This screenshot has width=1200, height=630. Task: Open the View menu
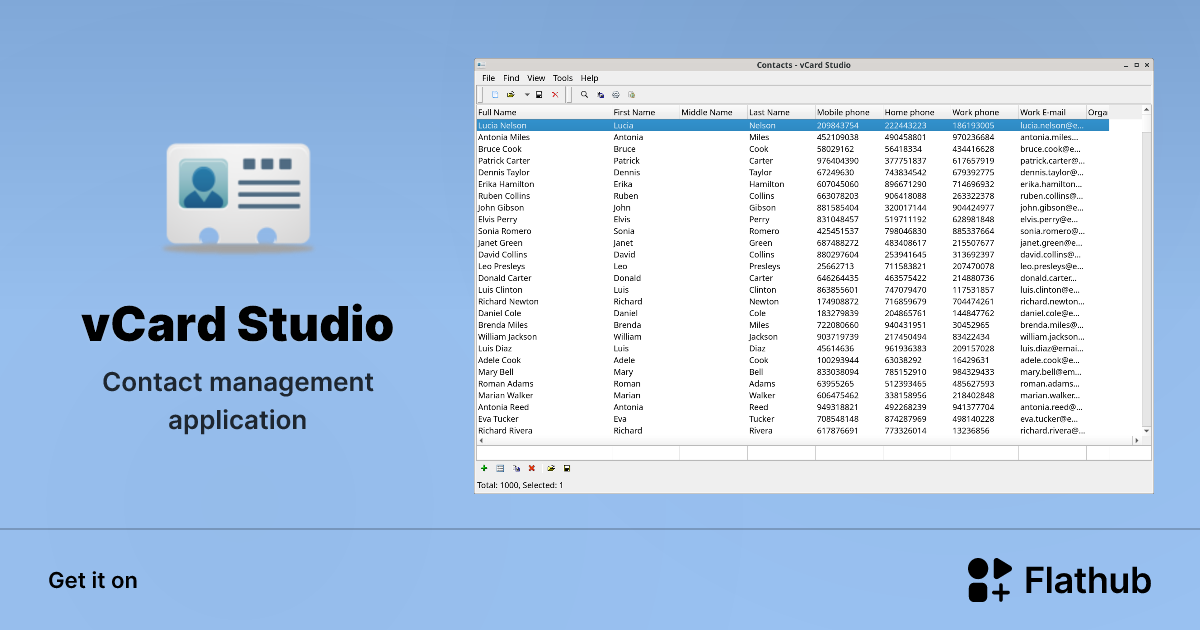[536, 77]
